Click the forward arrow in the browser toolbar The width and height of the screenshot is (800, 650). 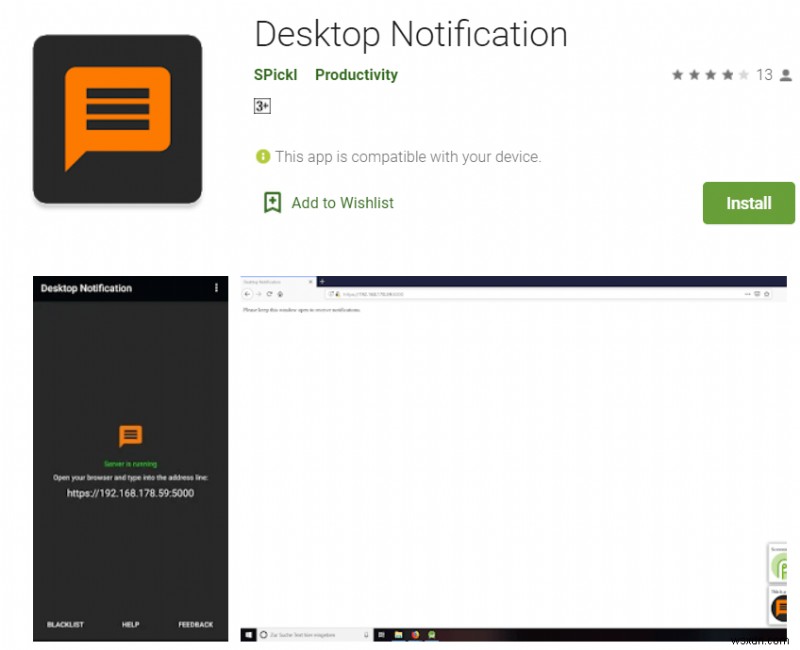click(x=260, y=294)
